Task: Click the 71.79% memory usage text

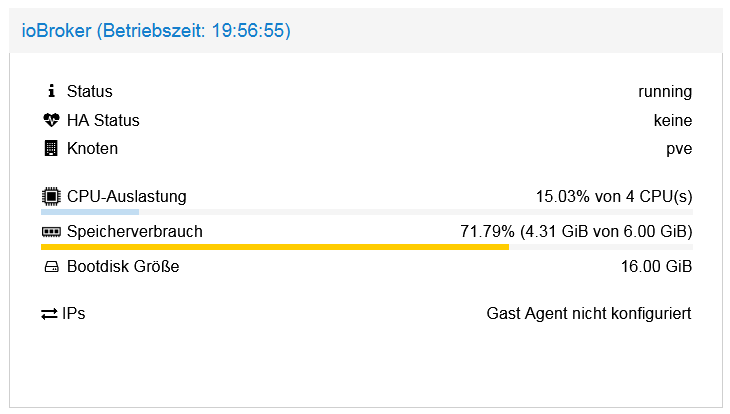Action: coord(576,232)
